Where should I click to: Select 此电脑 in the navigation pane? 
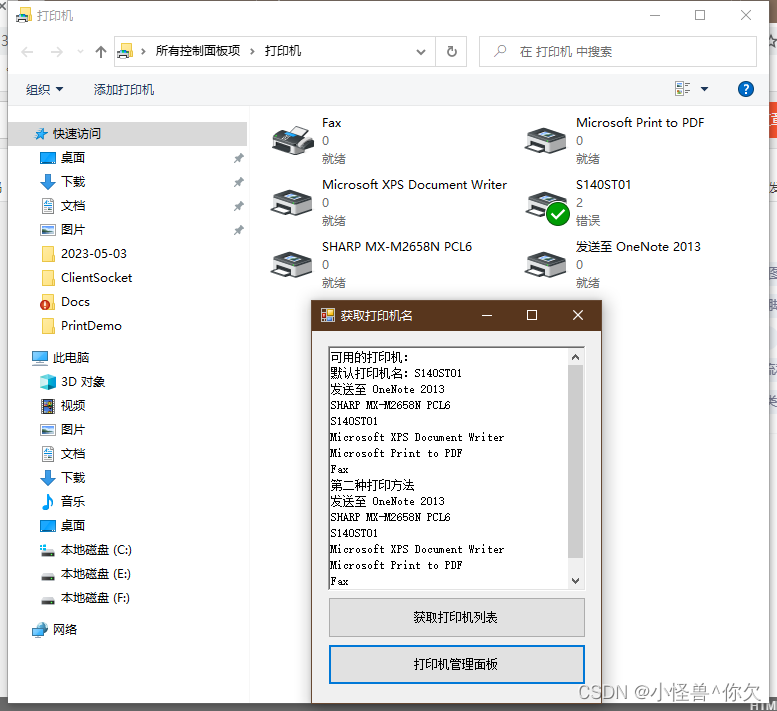[60, 357]
